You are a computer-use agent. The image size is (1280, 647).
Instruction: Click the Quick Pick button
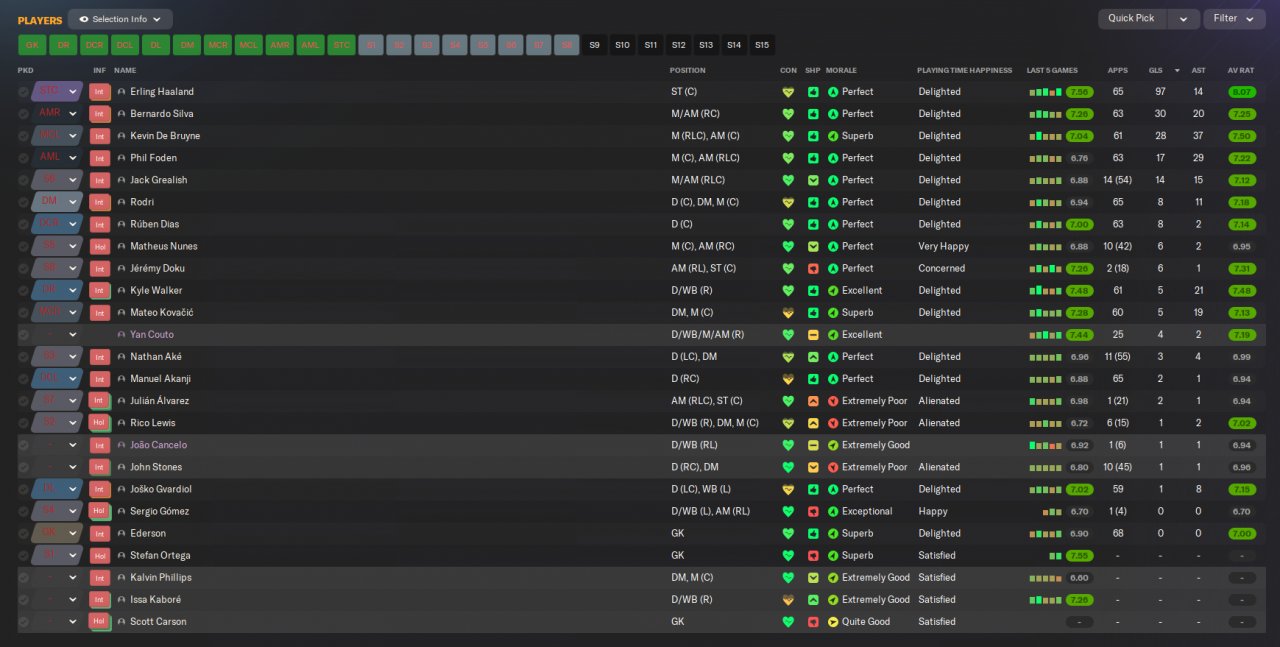pyautogui.click(x=1132, y=19)
